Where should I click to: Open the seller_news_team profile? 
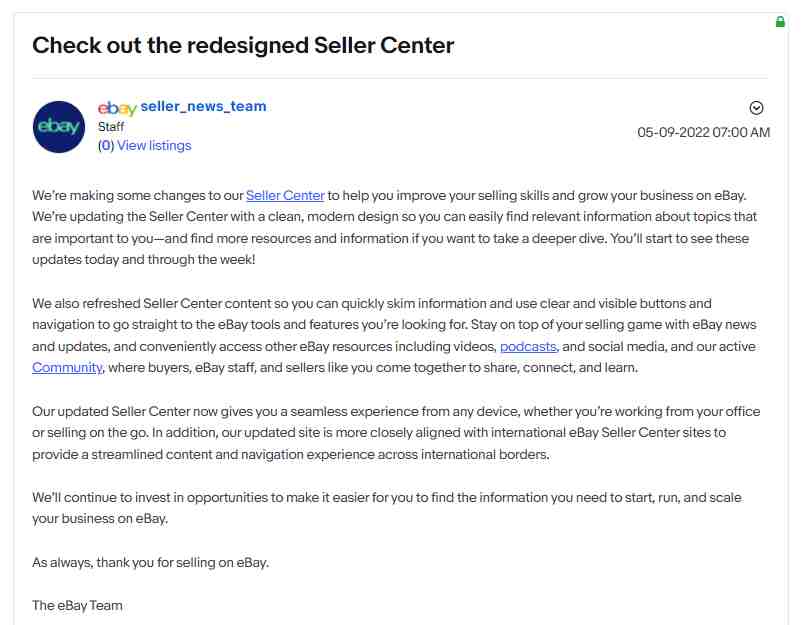[203, 106]
